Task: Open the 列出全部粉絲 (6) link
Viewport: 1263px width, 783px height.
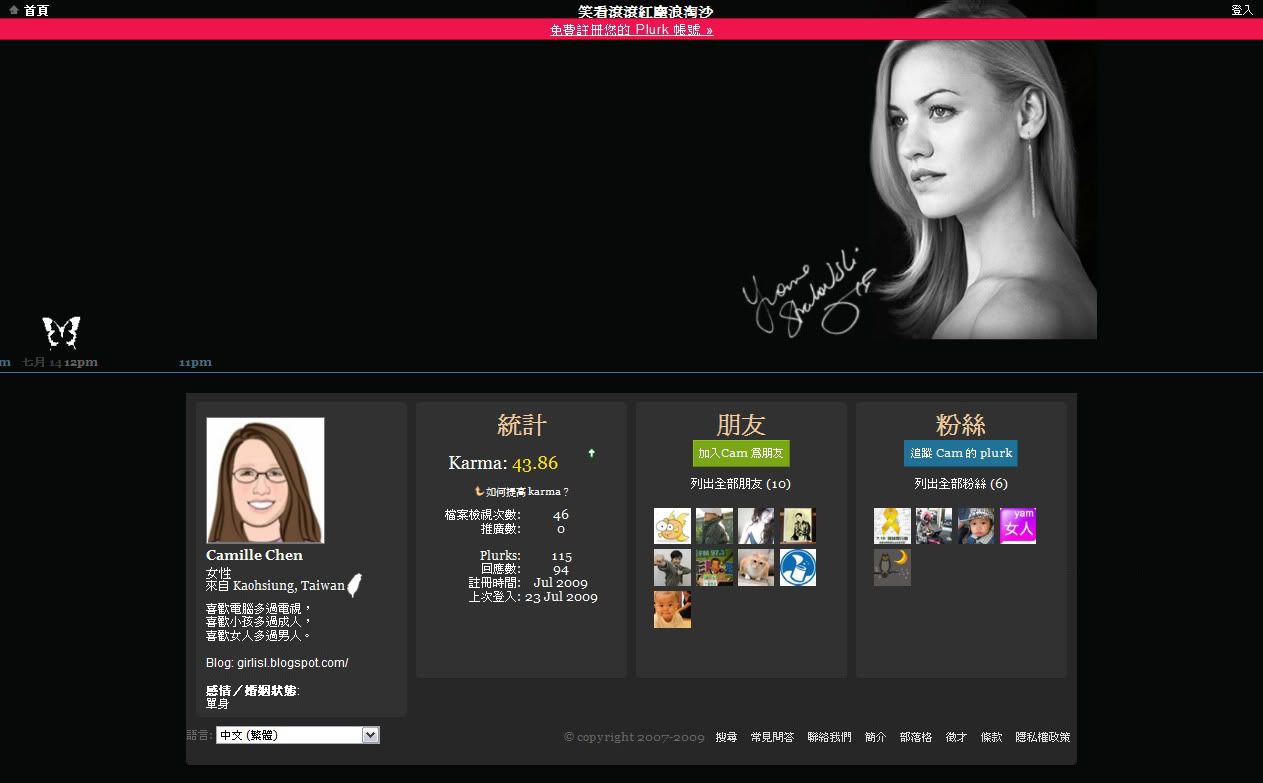Action: (960, 484)
